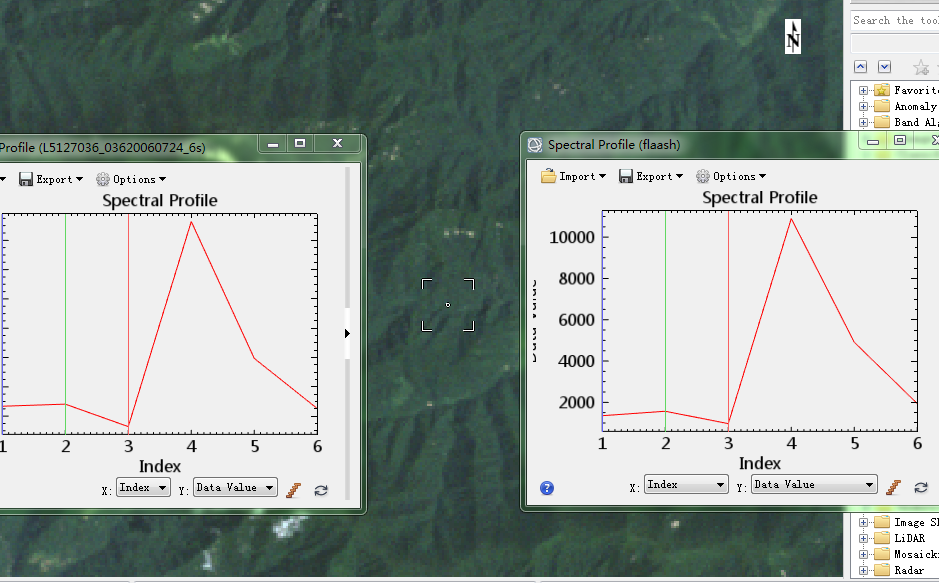
Task: Expand the Anomaly folder in the toolbox
Action: point(863,107)
